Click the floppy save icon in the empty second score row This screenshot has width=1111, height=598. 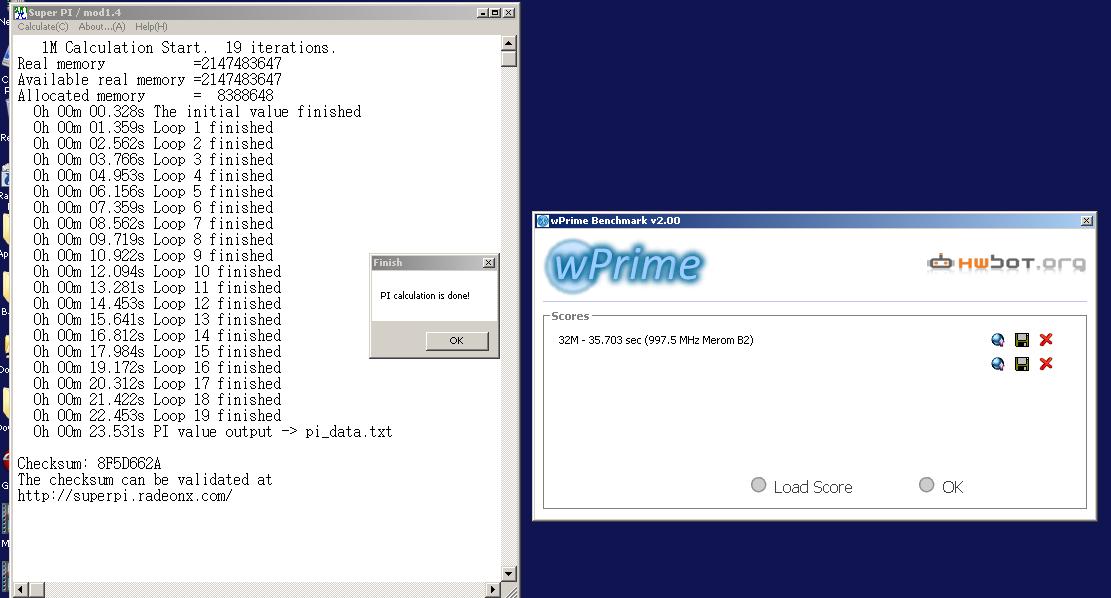(1022, 364)
